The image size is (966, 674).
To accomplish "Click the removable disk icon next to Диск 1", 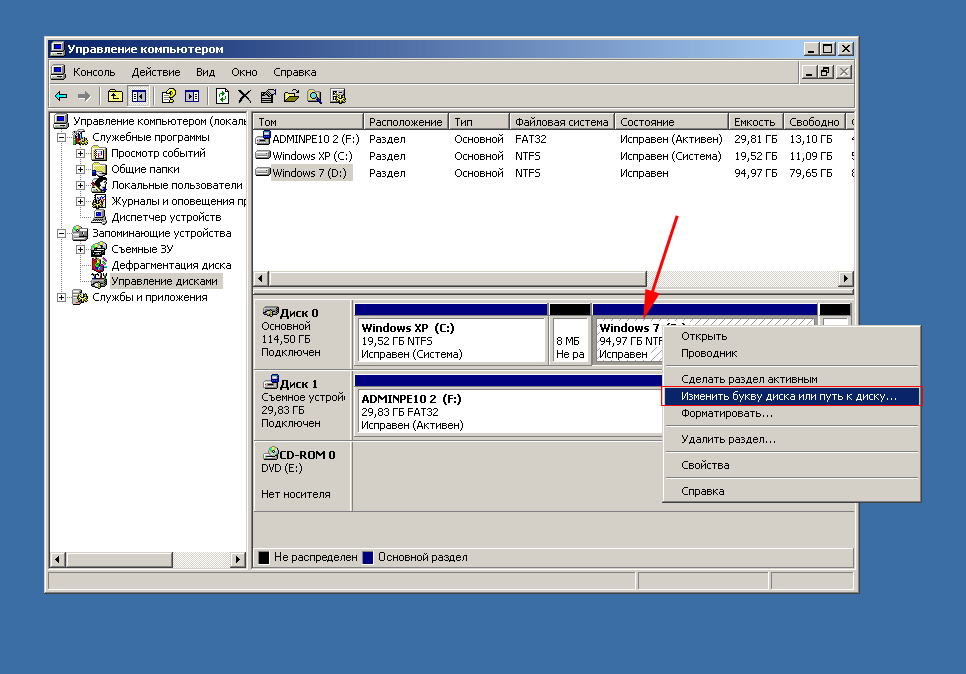I will tap(270, 382).
